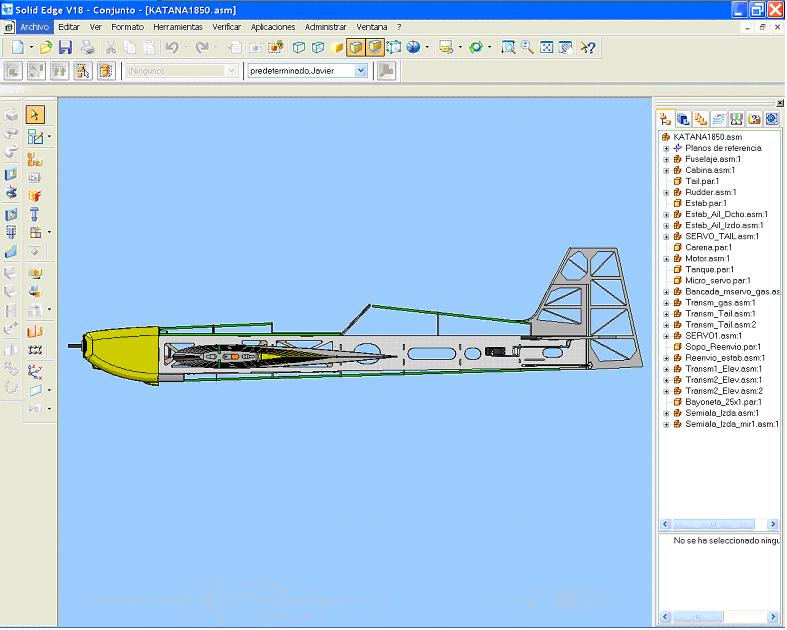Click the Print icon
This screenshot has height=630, width=787.
[88, 47]
